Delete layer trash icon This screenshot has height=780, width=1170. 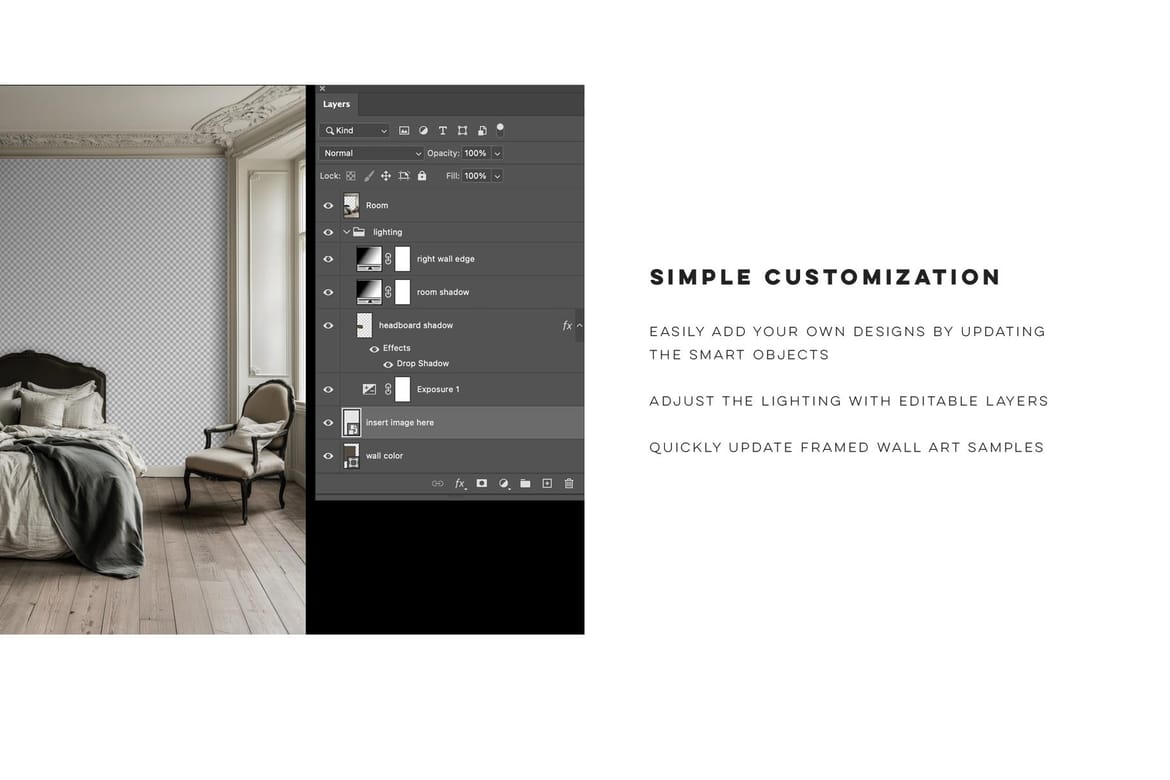[x=569, y=484]
